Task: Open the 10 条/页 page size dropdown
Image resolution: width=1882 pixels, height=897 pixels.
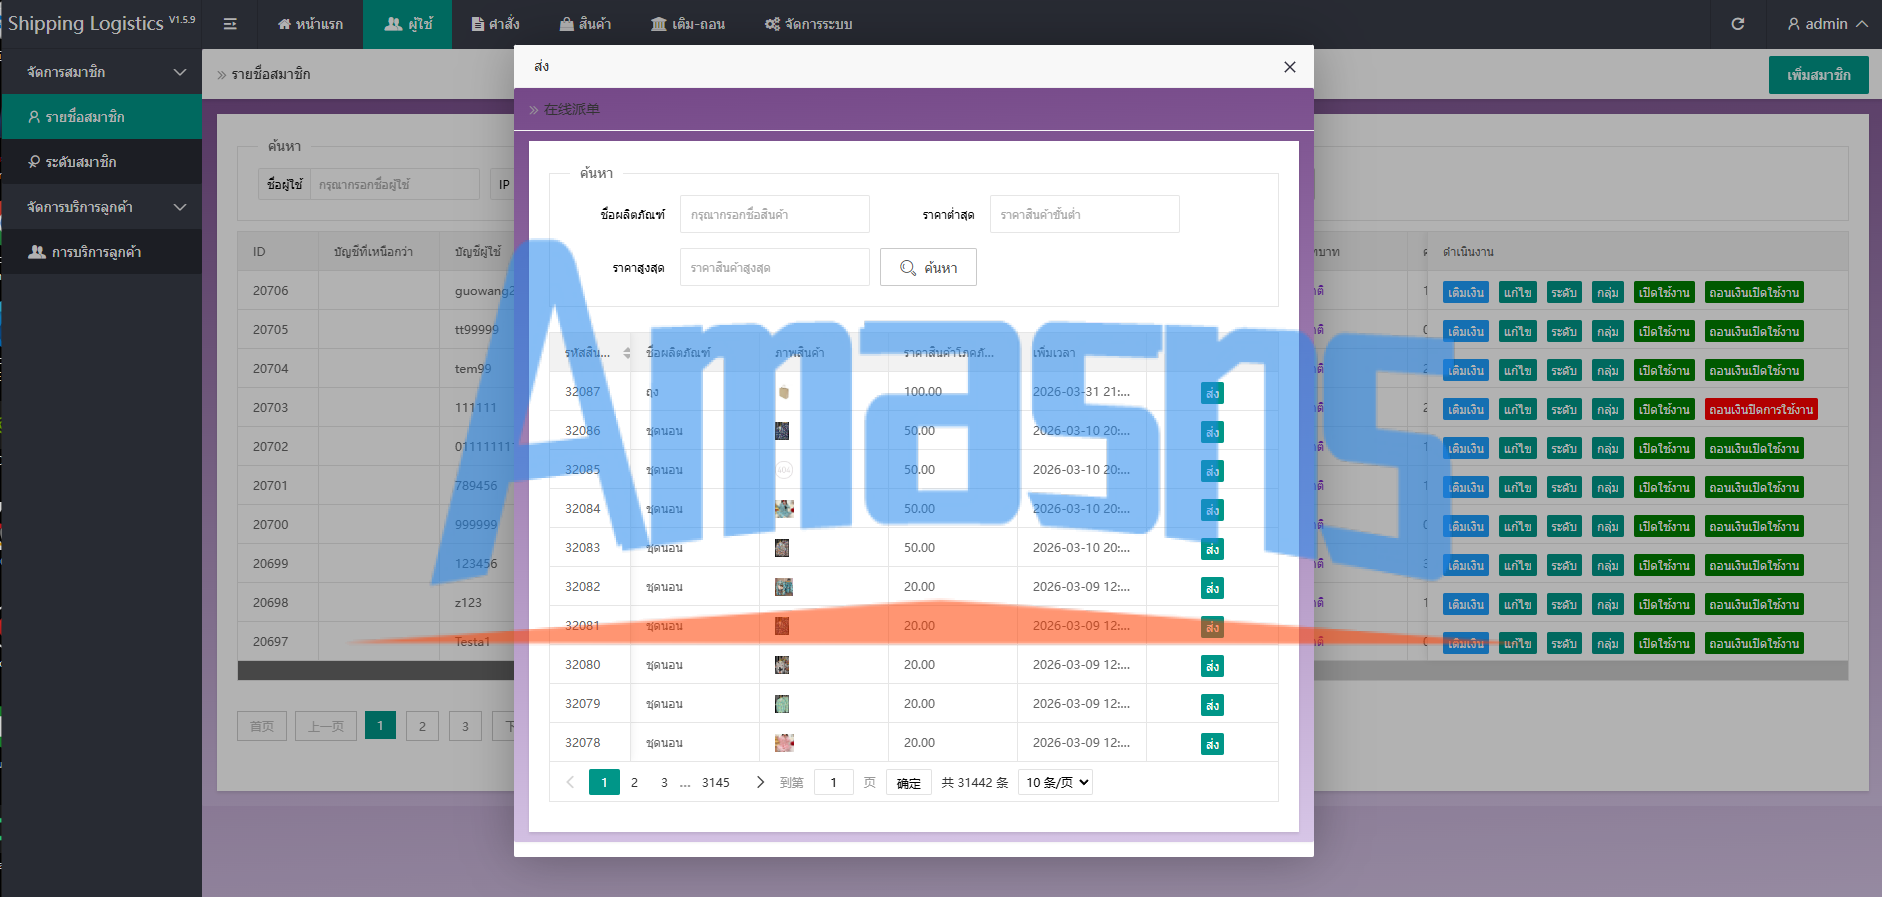Action: tap(1055, 782)
